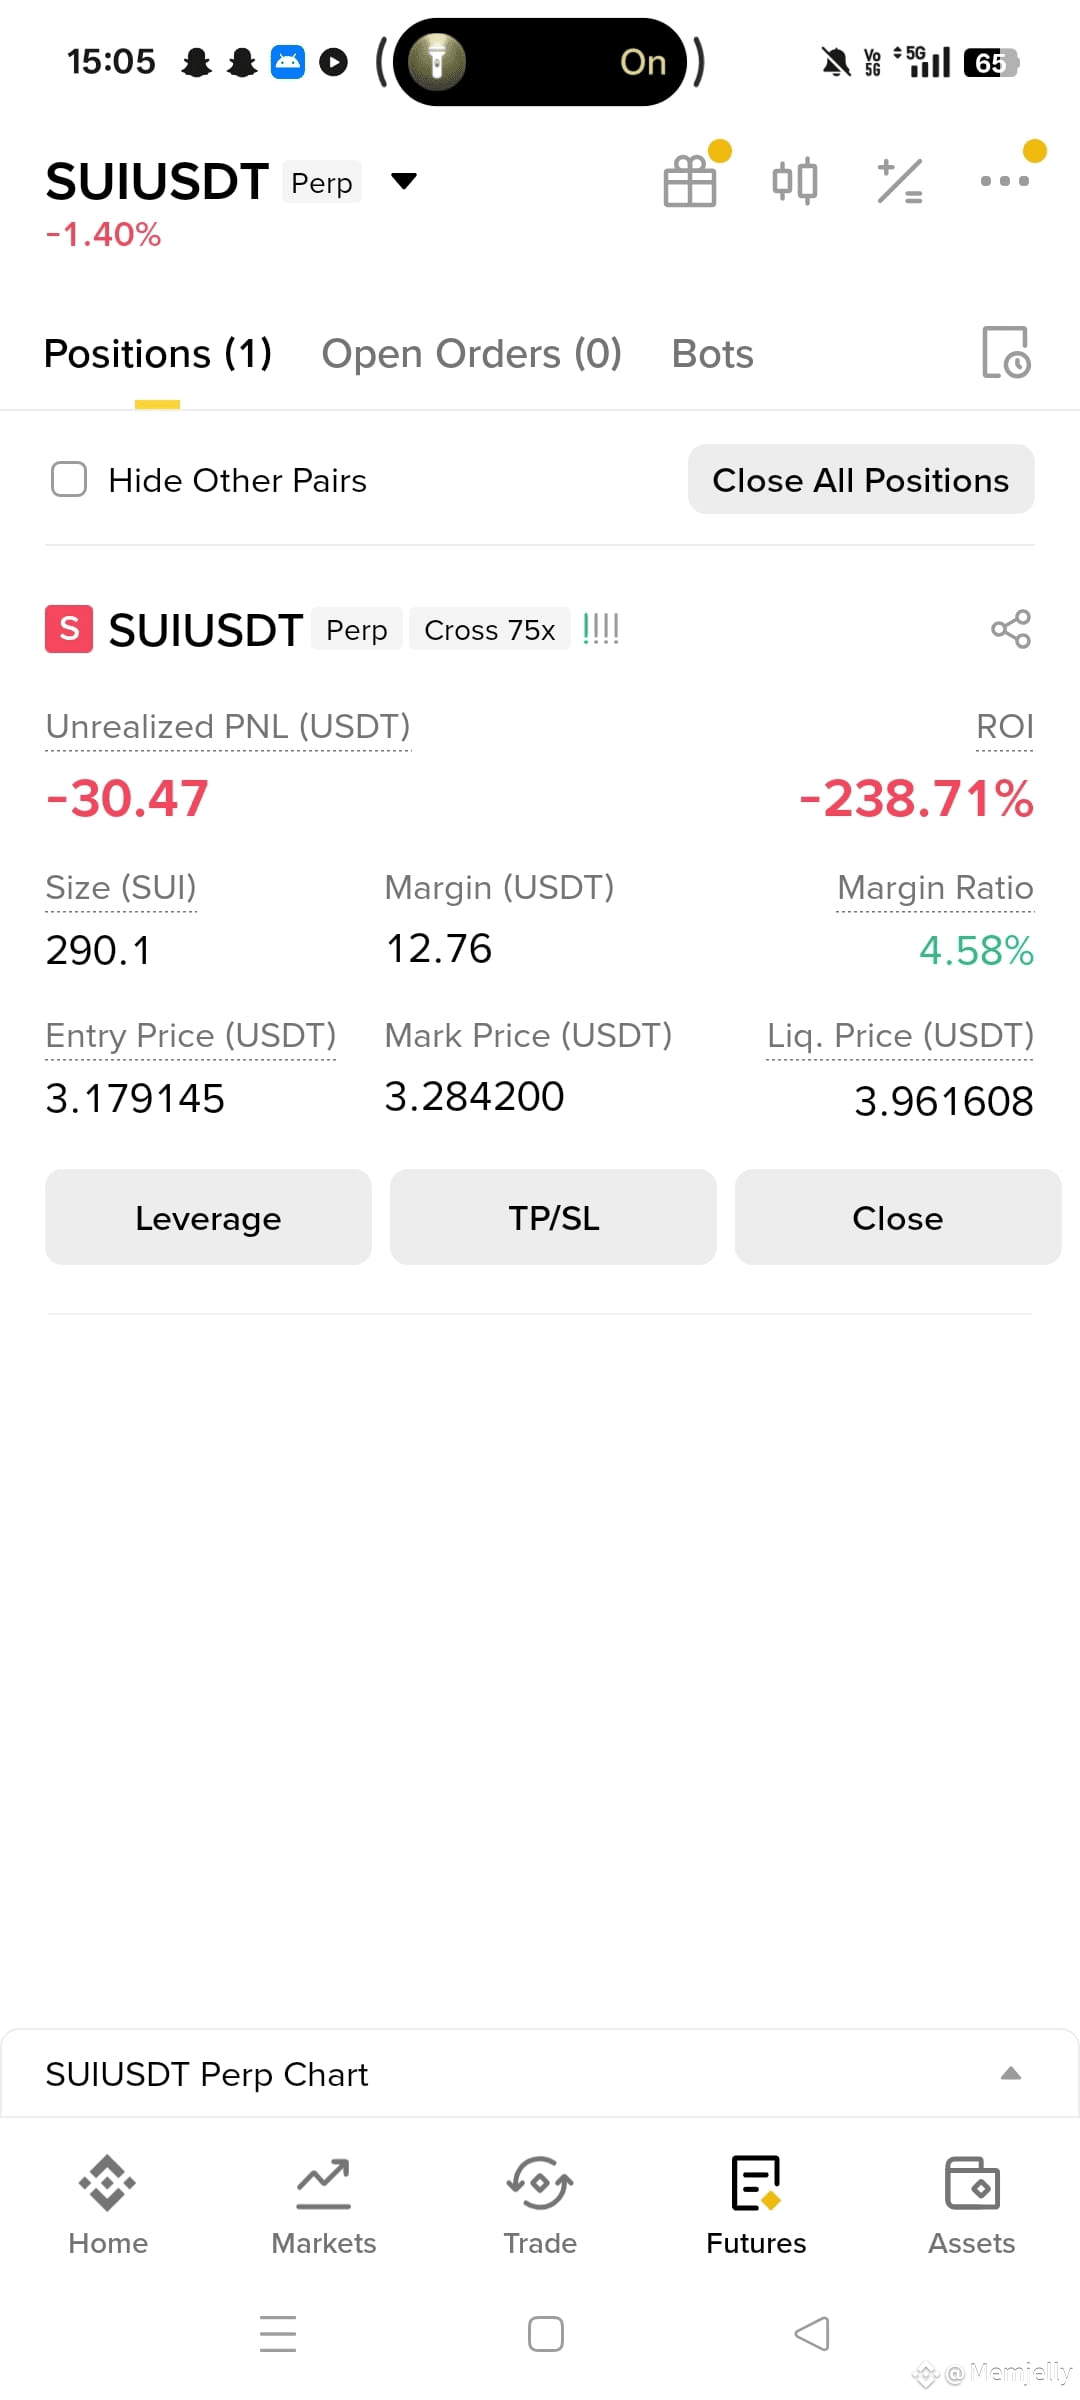Share the SUIUSDT position
The height and width of the screenshot is (2400, 1080).
click(1010, 629)
